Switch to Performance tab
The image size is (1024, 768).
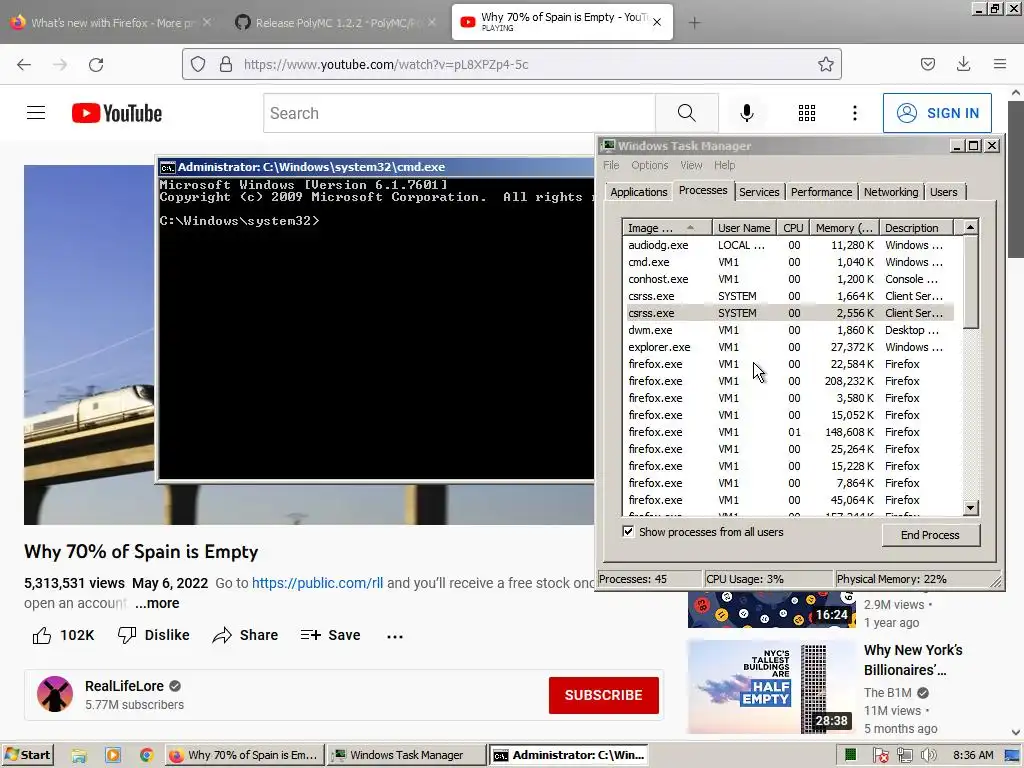tap(821, 192)
